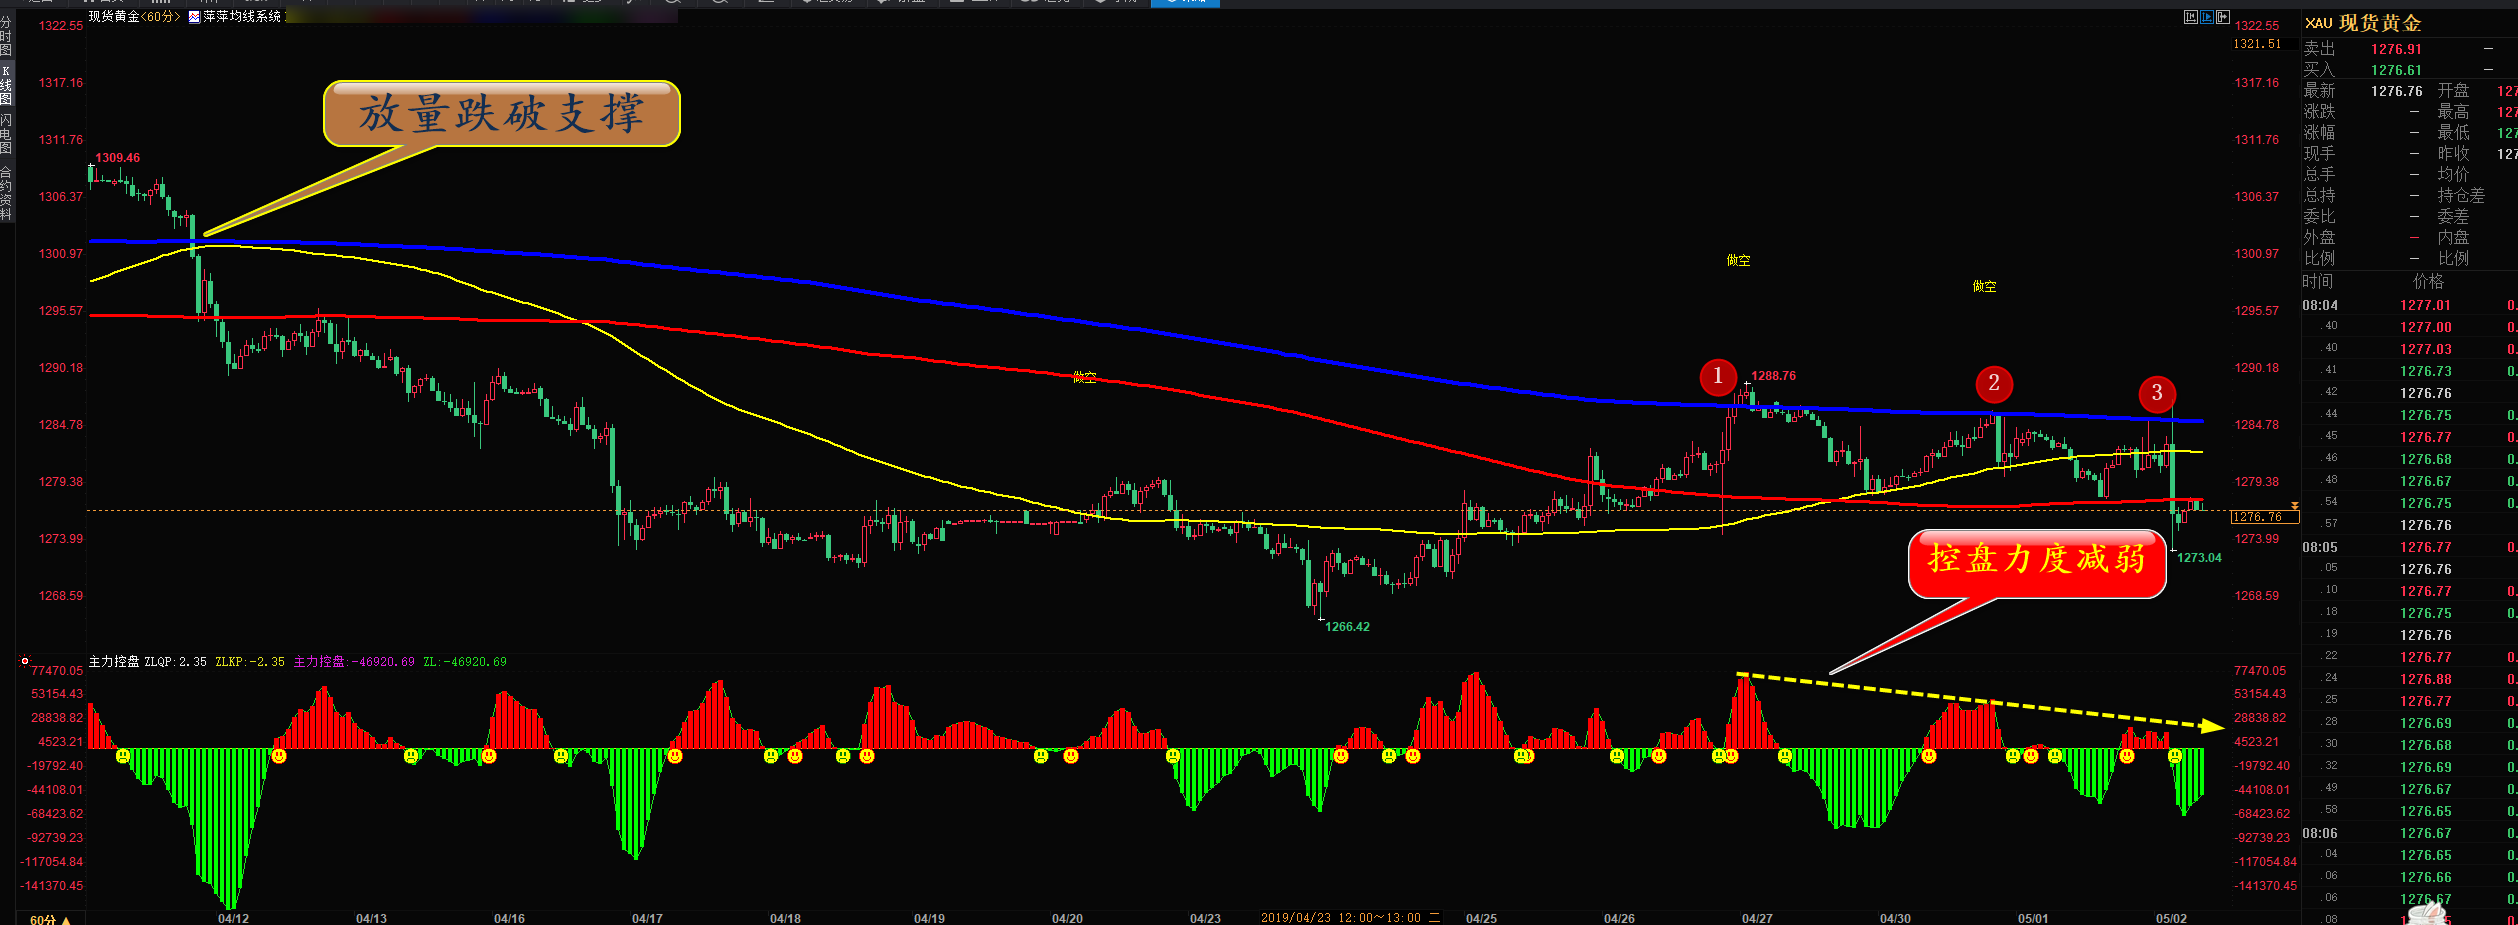Click the 现货黄金<60分> chart title
This screenshot has width=2518, height=925.
[x=134, y=17]
